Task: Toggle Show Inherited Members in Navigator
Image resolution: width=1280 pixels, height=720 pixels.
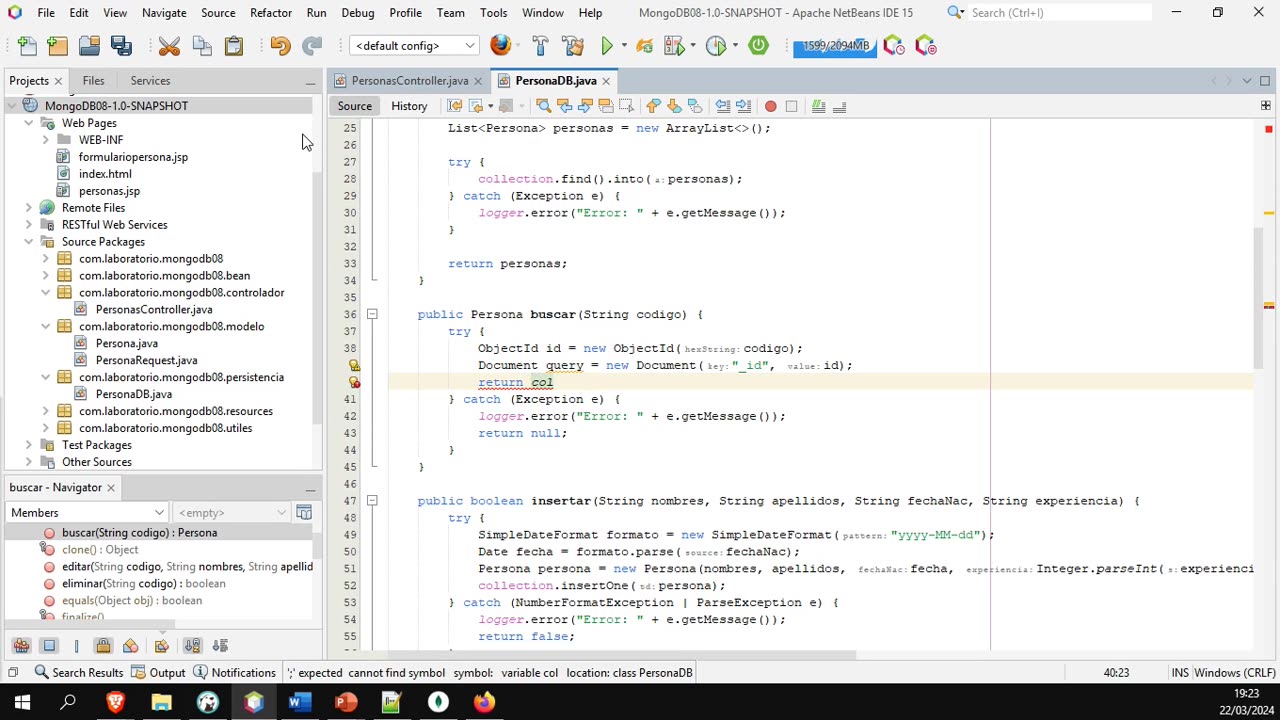Action: click(21, 645)
